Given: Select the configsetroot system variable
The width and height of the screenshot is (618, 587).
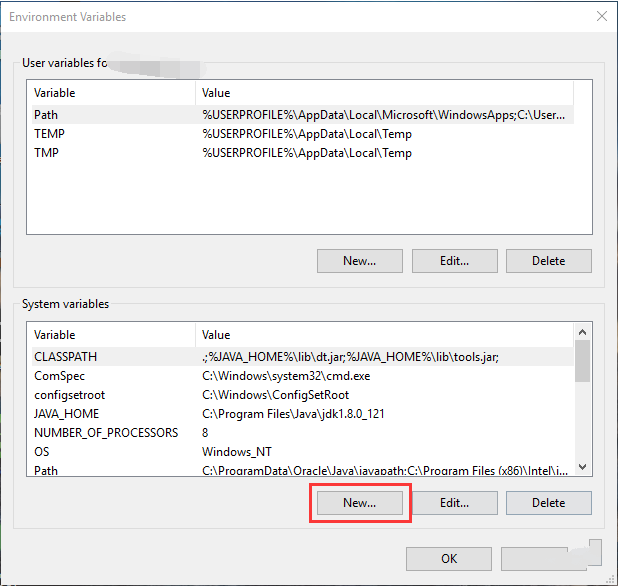Looking at the screenshot, I should pos(67,395).
